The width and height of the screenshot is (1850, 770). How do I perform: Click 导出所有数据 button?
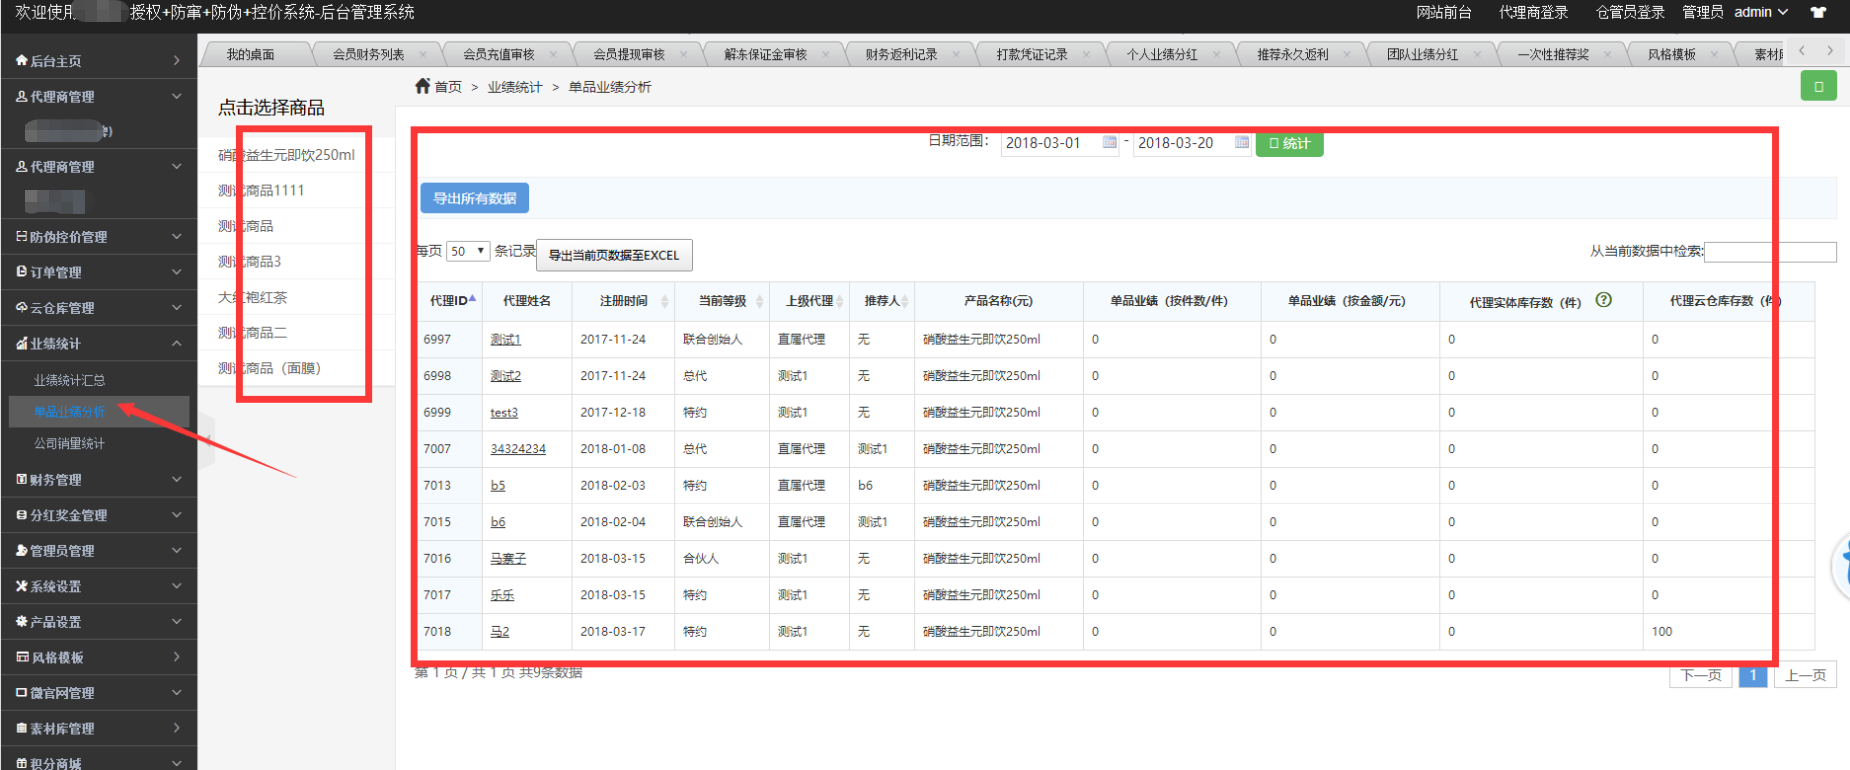[475, 198]
